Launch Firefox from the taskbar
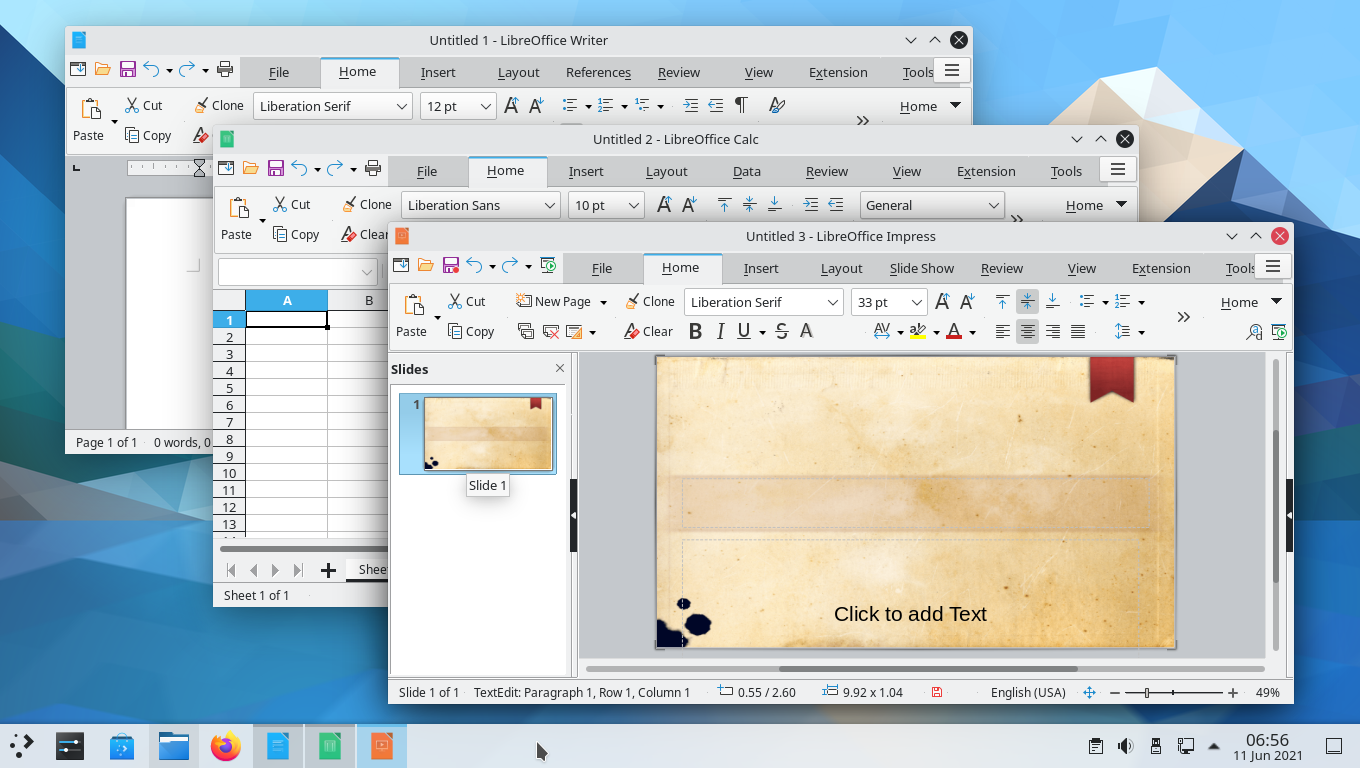The image size is (1360, 768). (226, 745)
